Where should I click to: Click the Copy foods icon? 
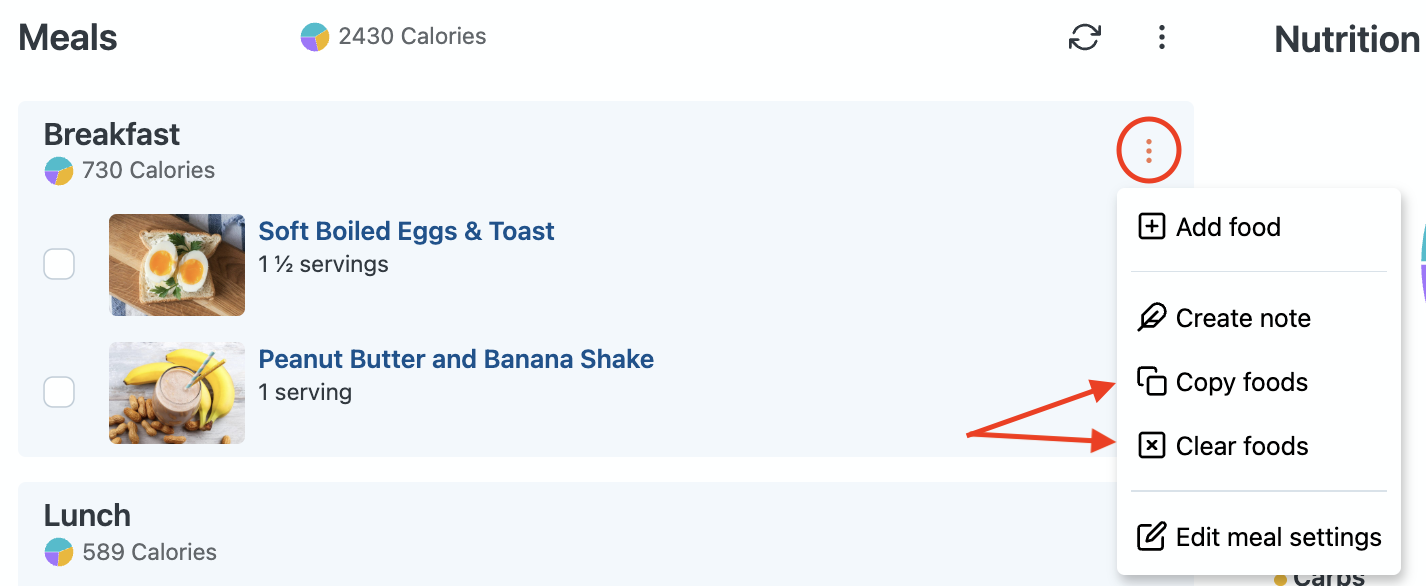click(1152, 382)
